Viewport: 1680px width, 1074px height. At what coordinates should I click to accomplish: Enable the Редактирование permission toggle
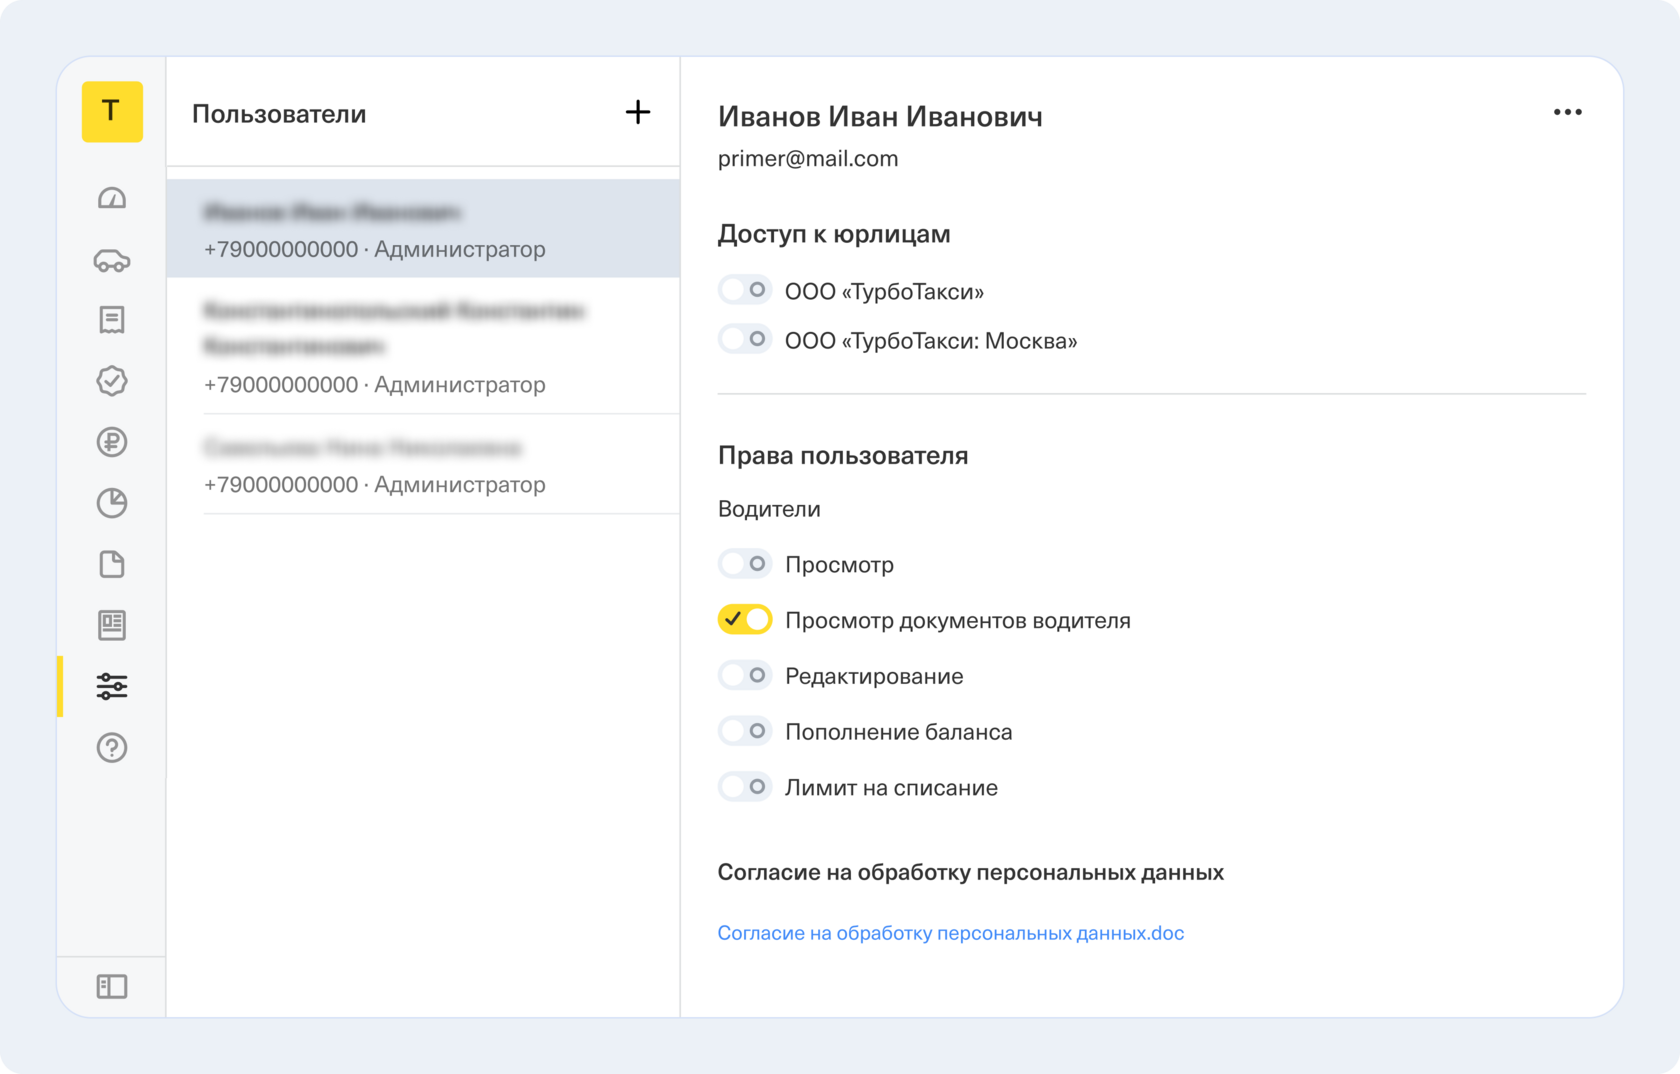tap(745, 676)
